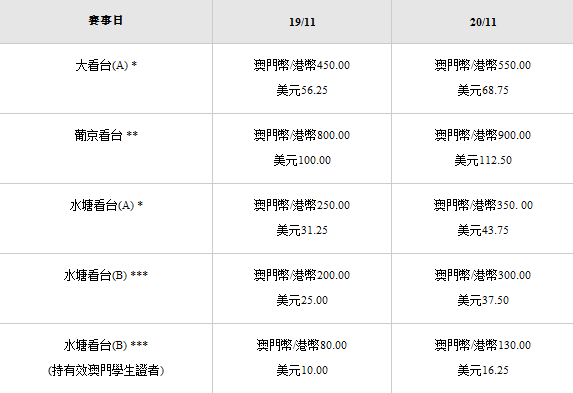Click the 大看台(A) * row label
The image size is (573, 393).
coord(106,66)
